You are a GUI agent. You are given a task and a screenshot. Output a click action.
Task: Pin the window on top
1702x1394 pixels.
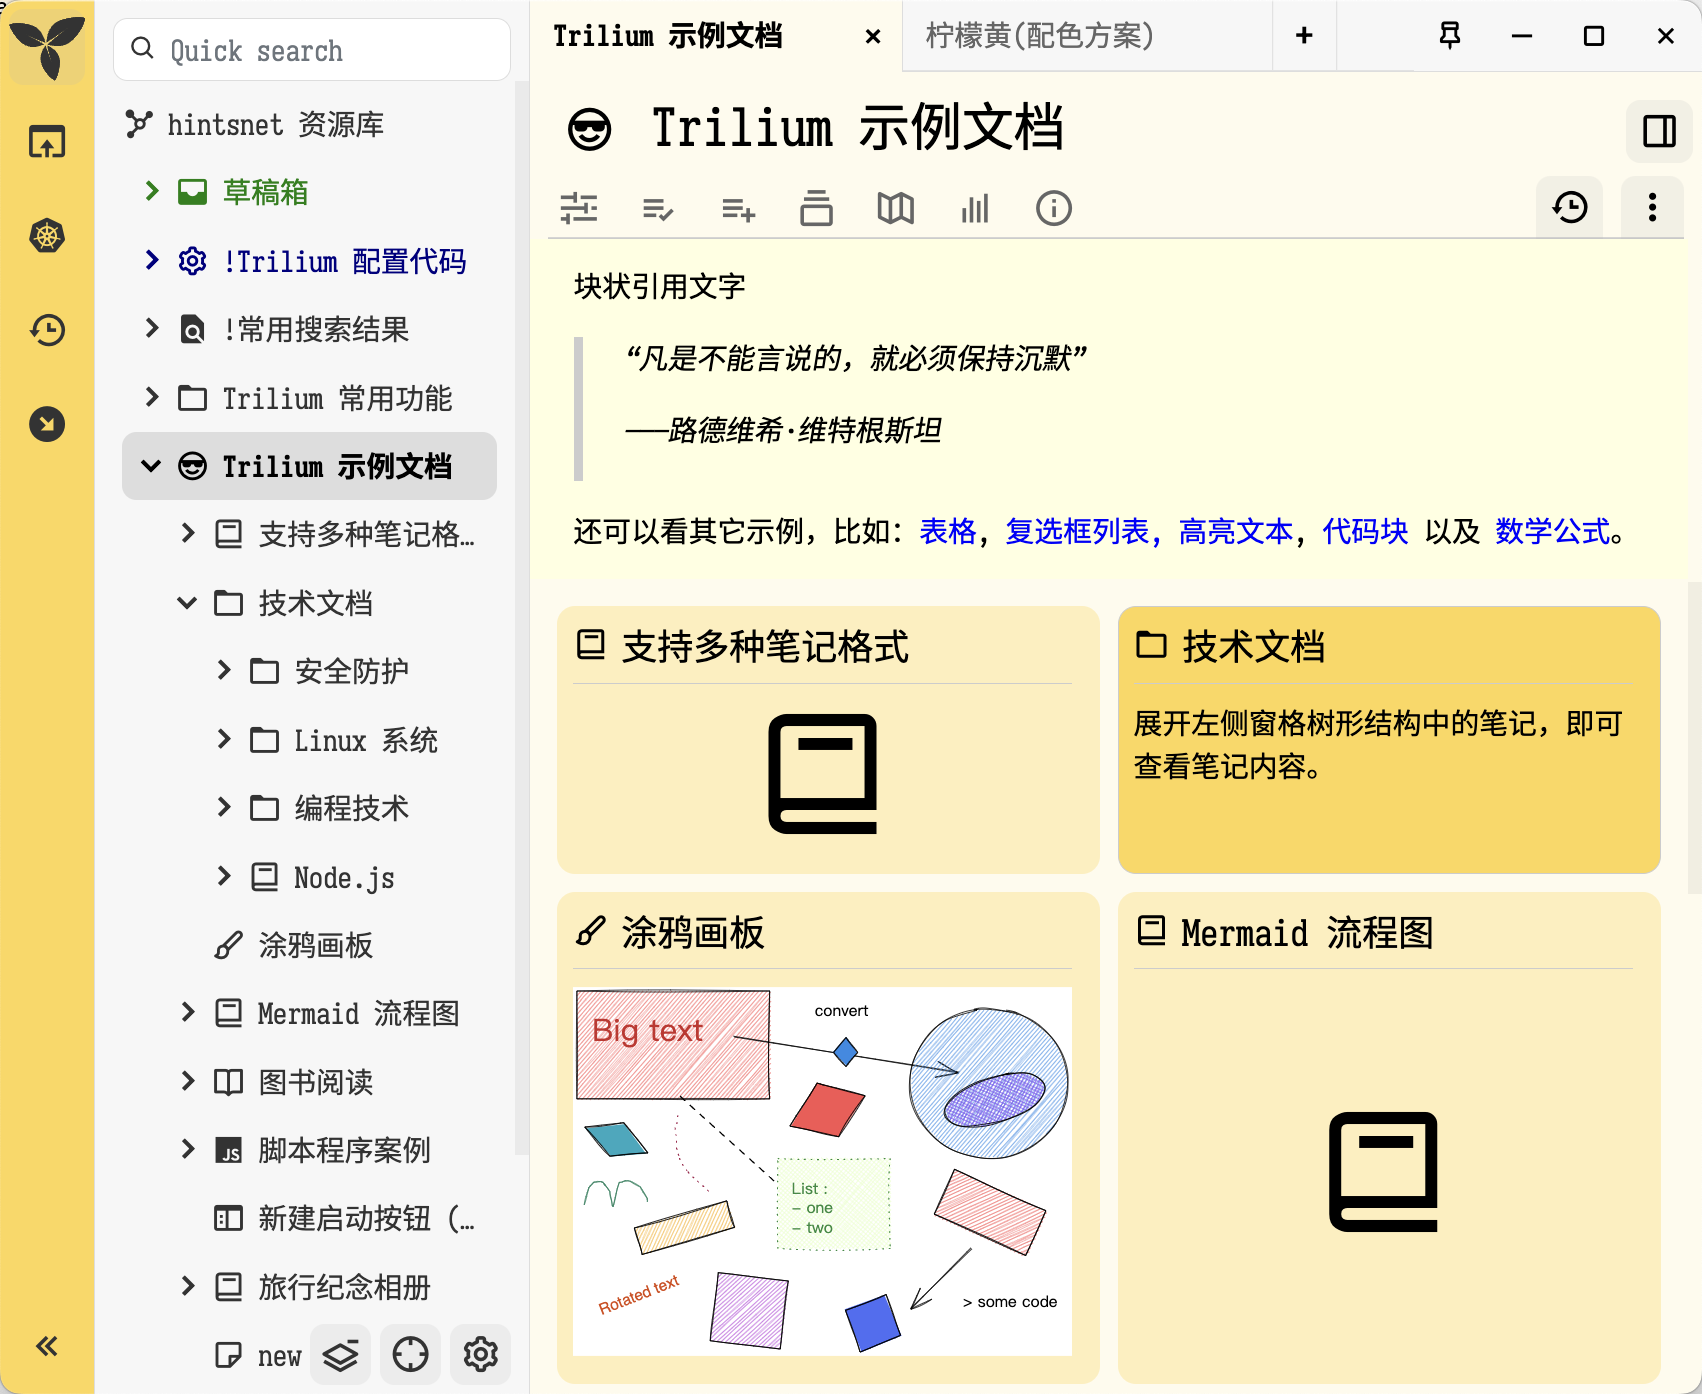[x=1449, y=36]
